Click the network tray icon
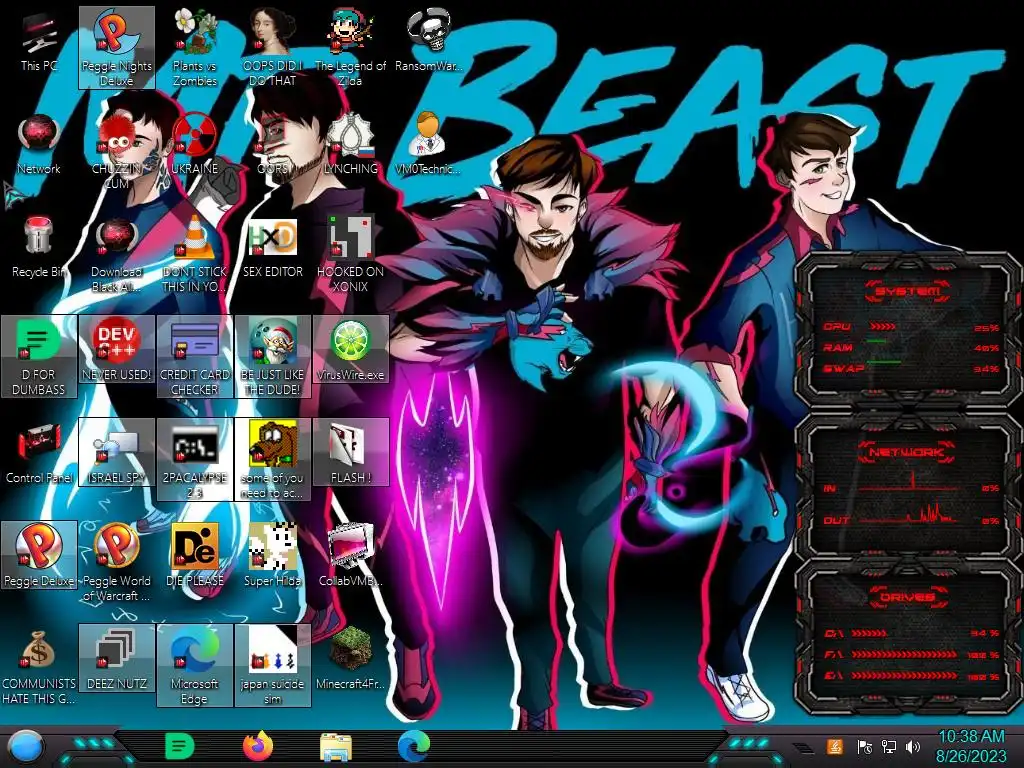 889,746
